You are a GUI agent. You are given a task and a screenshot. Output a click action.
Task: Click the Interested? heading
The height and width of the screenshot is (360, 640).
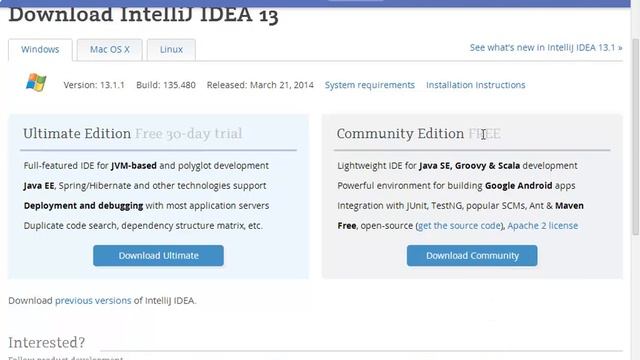tap(47, 342)
